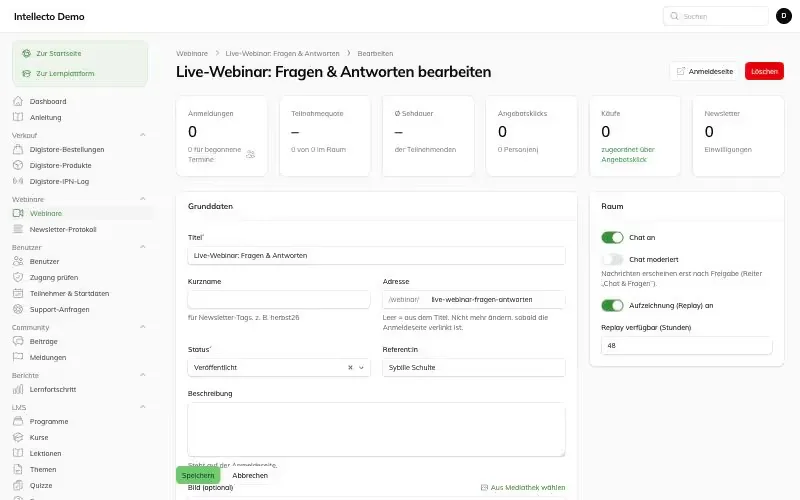Collapse the LMS sidebar section
The image size is (800, 500).
click(143, 407)
